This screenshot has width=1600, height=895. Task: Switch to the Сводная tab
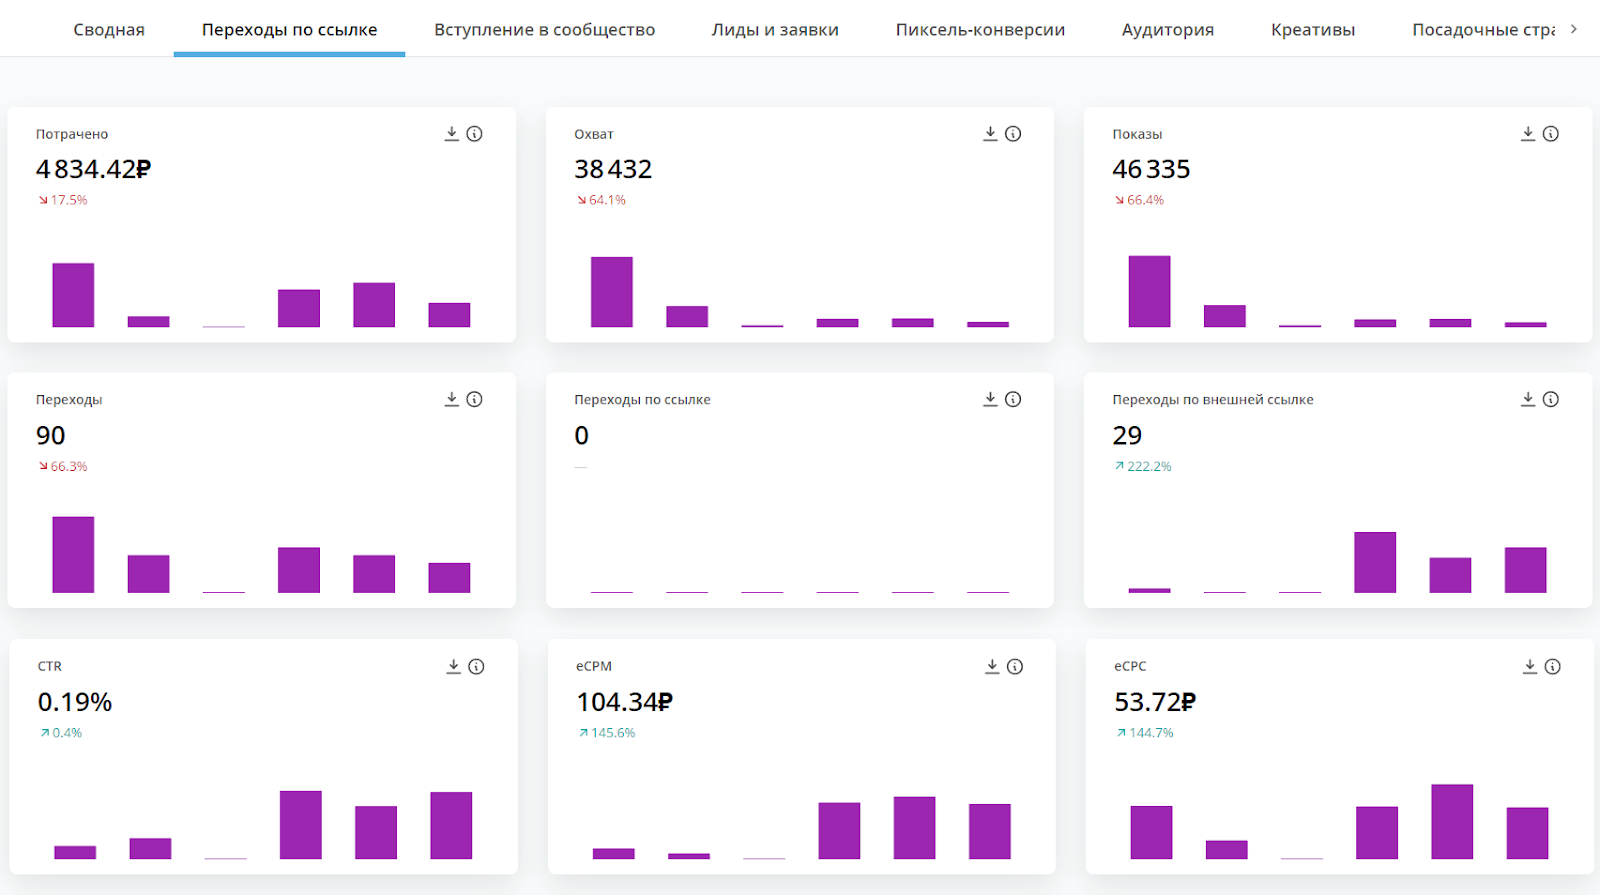[109, 30]
